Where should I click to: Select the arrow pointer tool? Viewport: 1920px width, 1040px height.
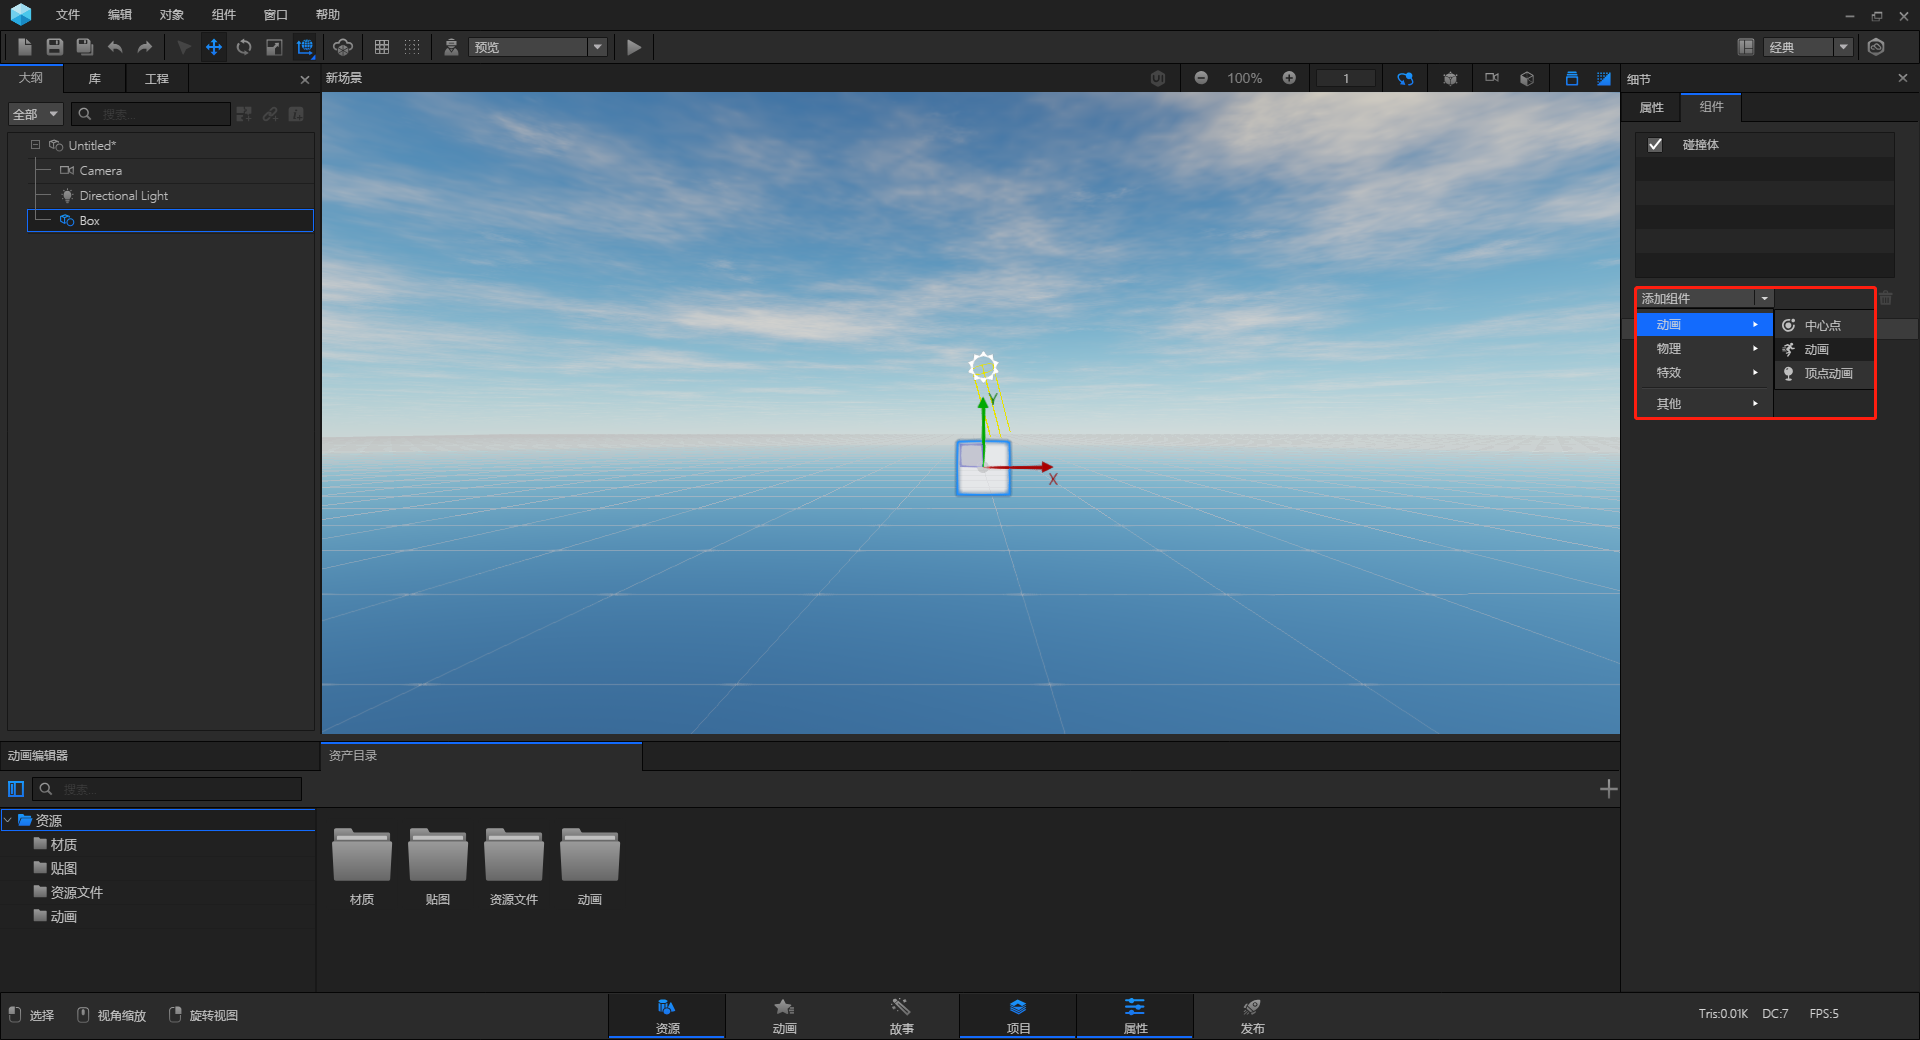click(184, 47)
